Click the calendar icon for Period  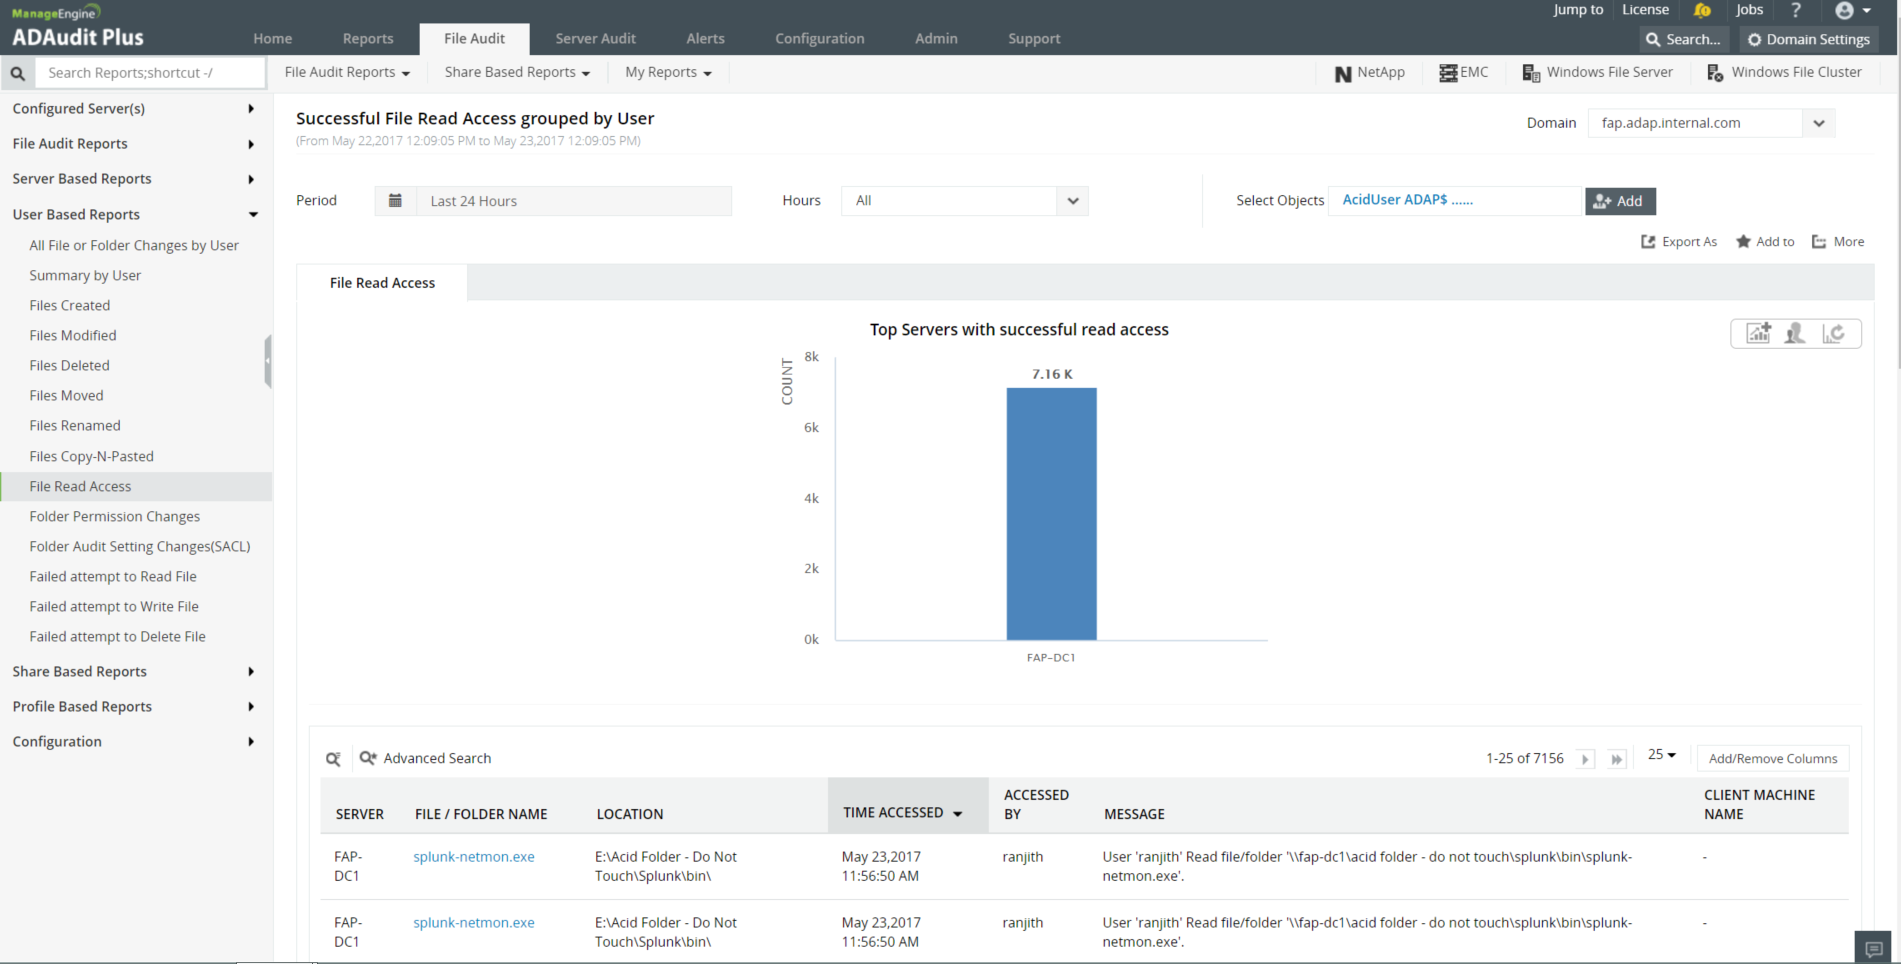[395, 201]
